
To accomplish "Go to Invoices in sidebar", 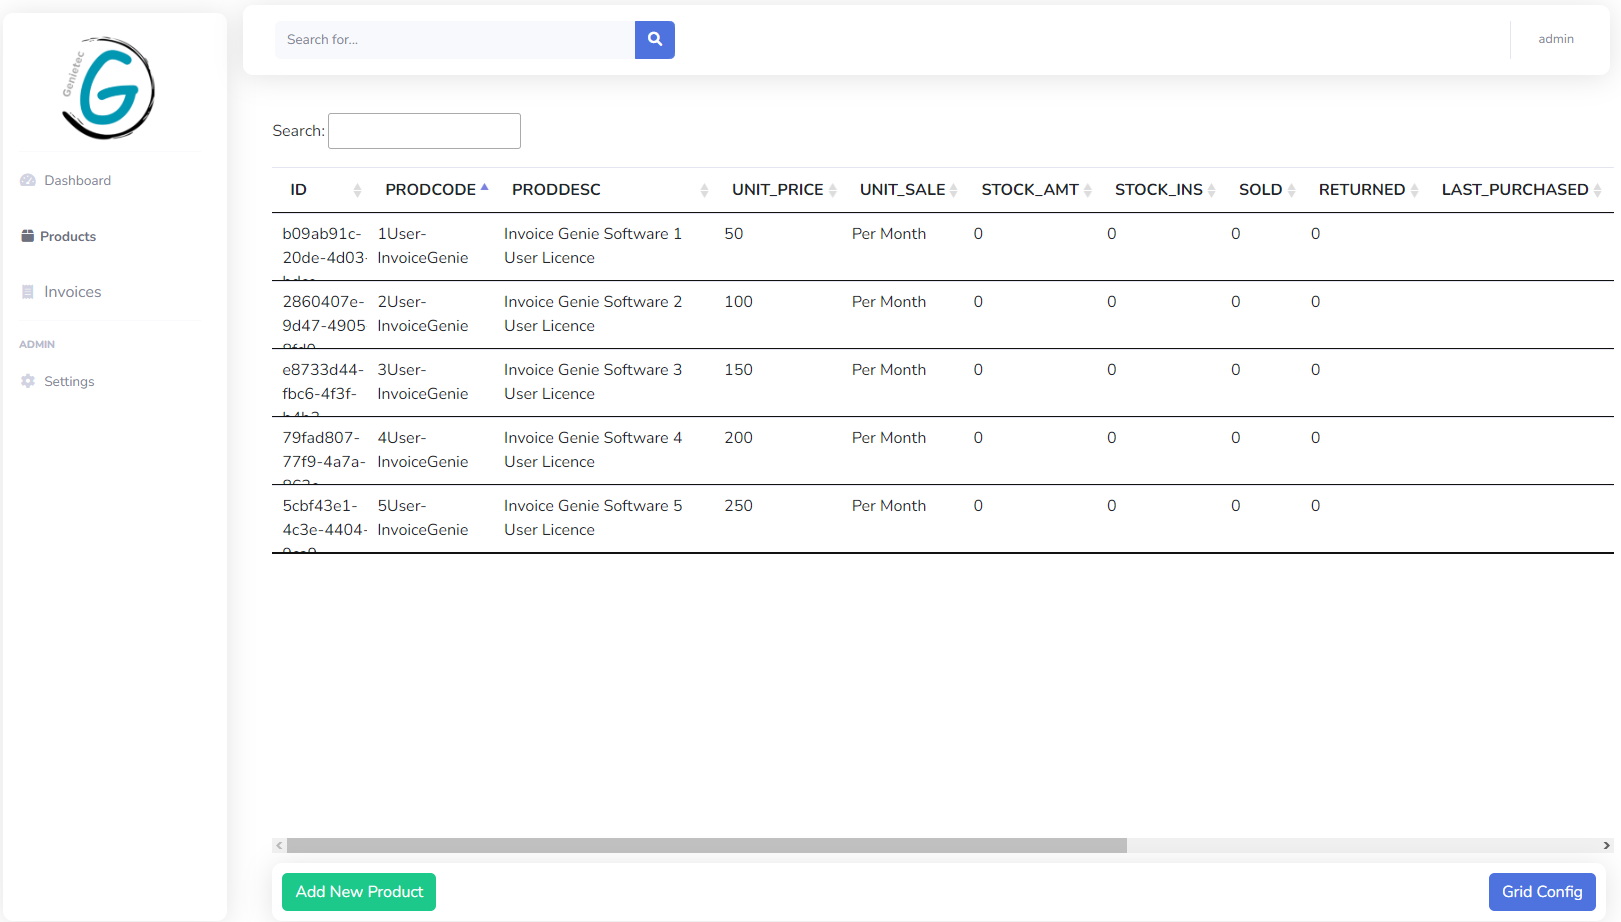I will coord(62,292).
